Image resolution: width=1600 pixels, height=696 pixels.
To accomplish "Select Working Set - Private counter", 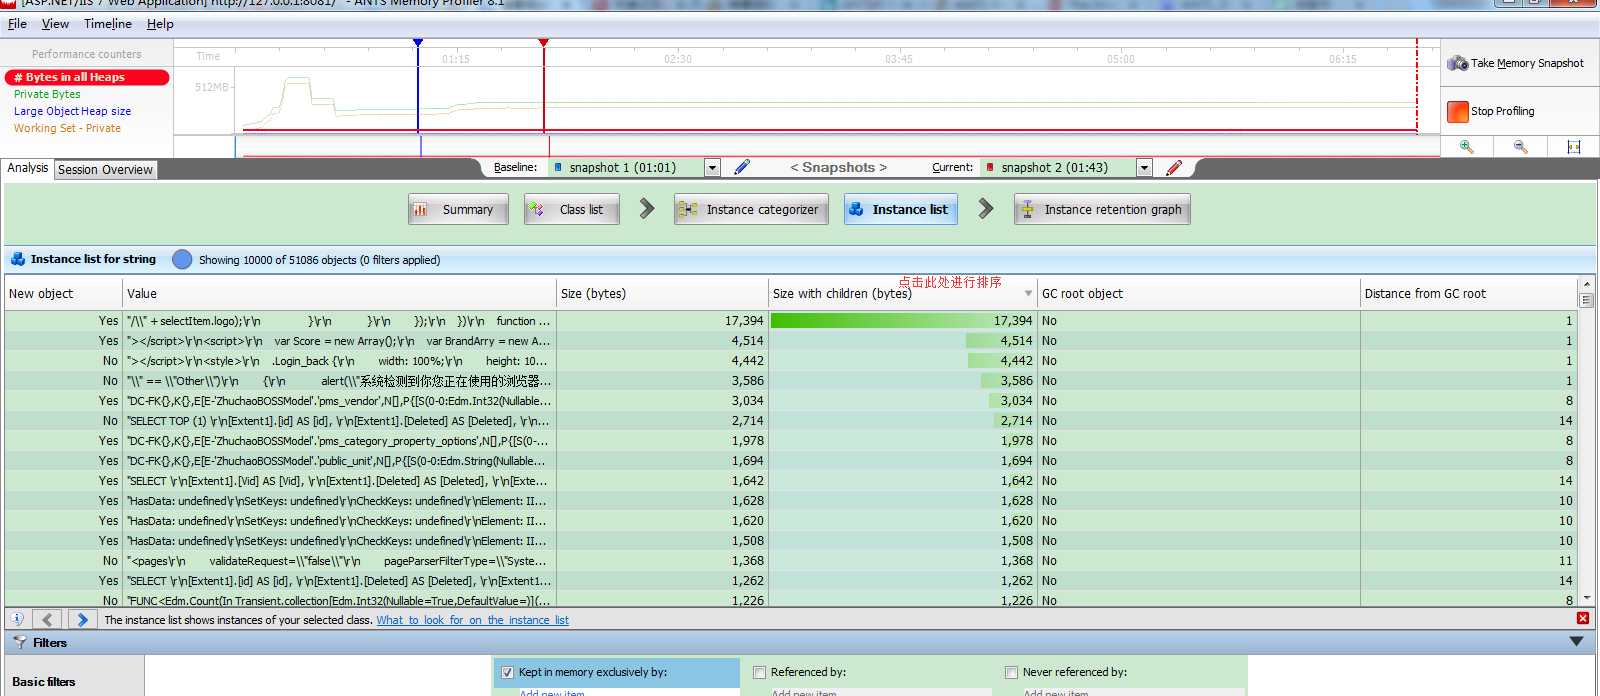I will (x=67, y=128).
